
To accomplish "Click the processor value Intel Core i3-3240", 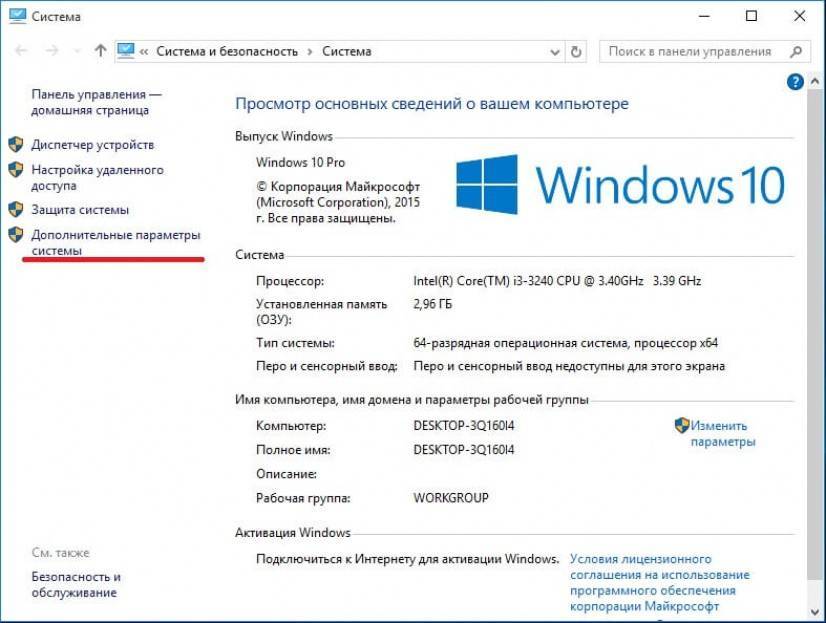I will click(557, 281).
